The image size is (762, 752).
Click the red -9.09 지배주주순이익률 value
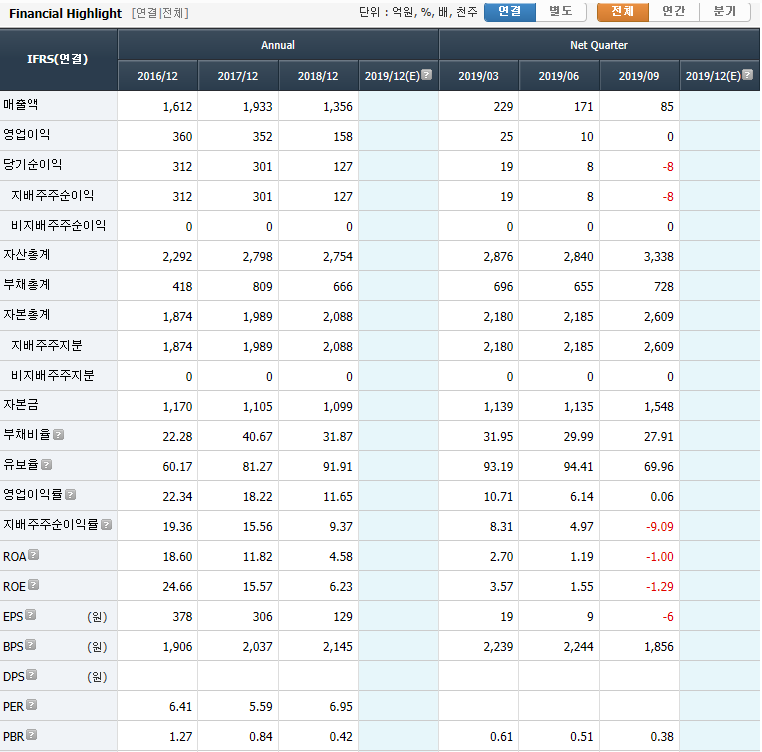659,527
